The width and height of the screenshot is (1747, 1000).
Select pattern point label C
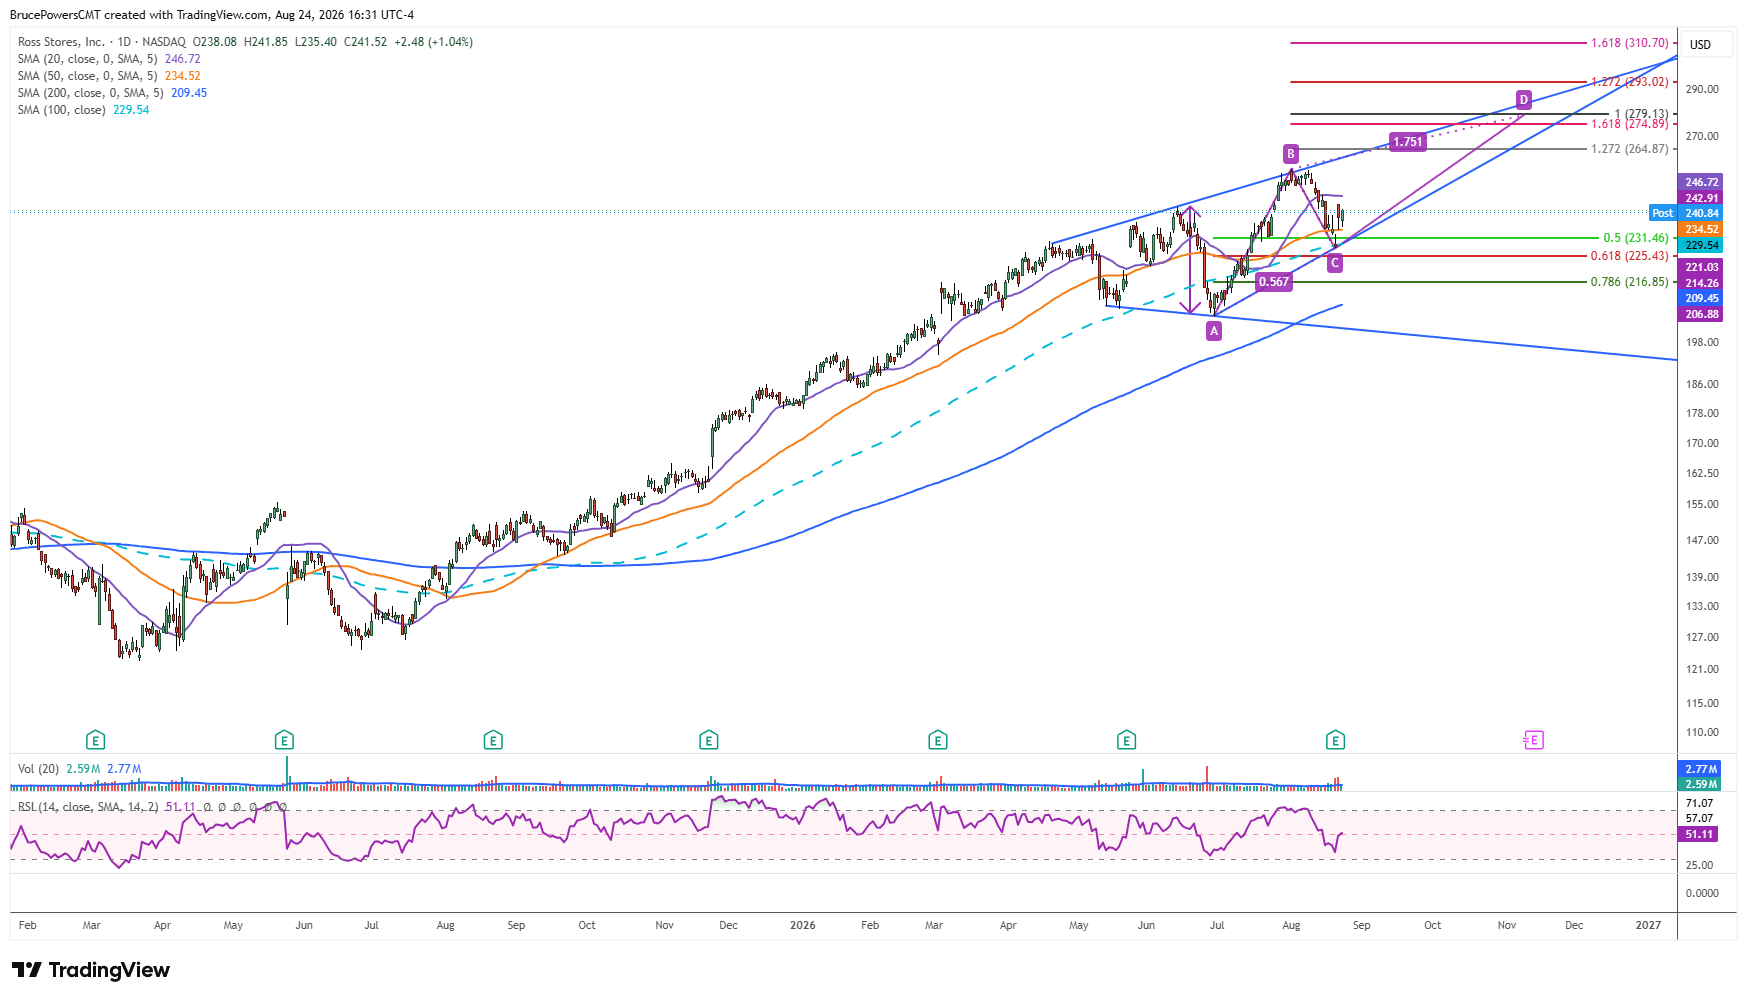tap(1335, 263)
